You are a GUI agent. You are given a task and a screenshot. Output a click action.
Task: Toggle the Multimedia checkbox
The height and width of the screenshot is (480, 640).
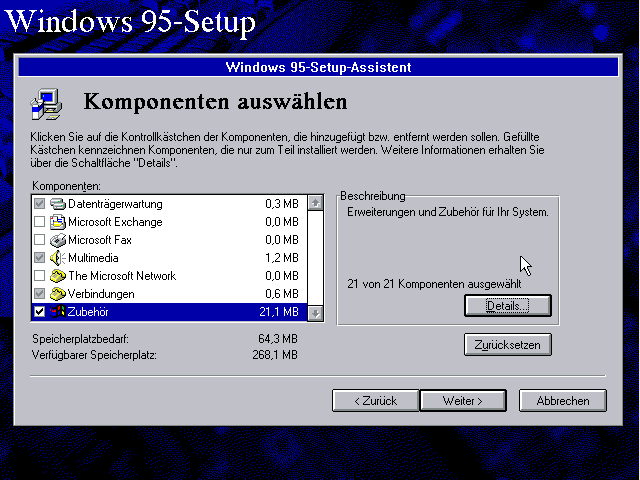(x=39, y=257)
